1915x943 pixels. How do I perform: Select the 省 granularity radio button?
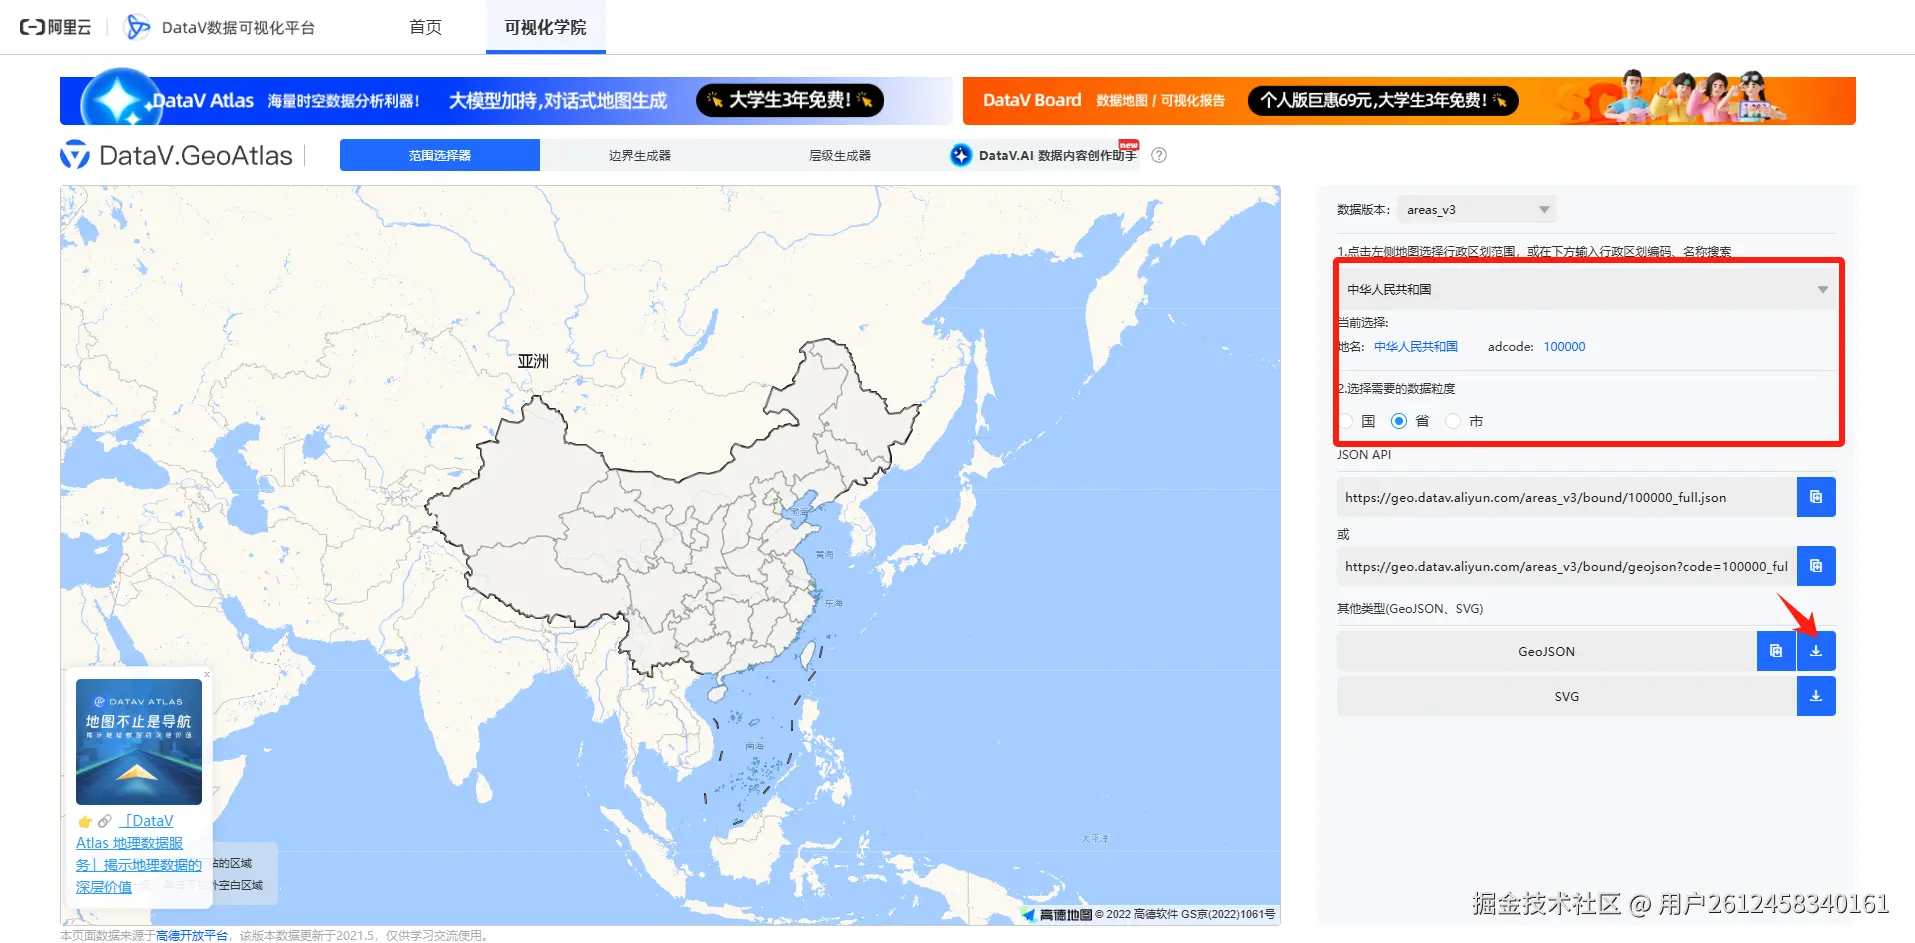(x=1399, y=421)
